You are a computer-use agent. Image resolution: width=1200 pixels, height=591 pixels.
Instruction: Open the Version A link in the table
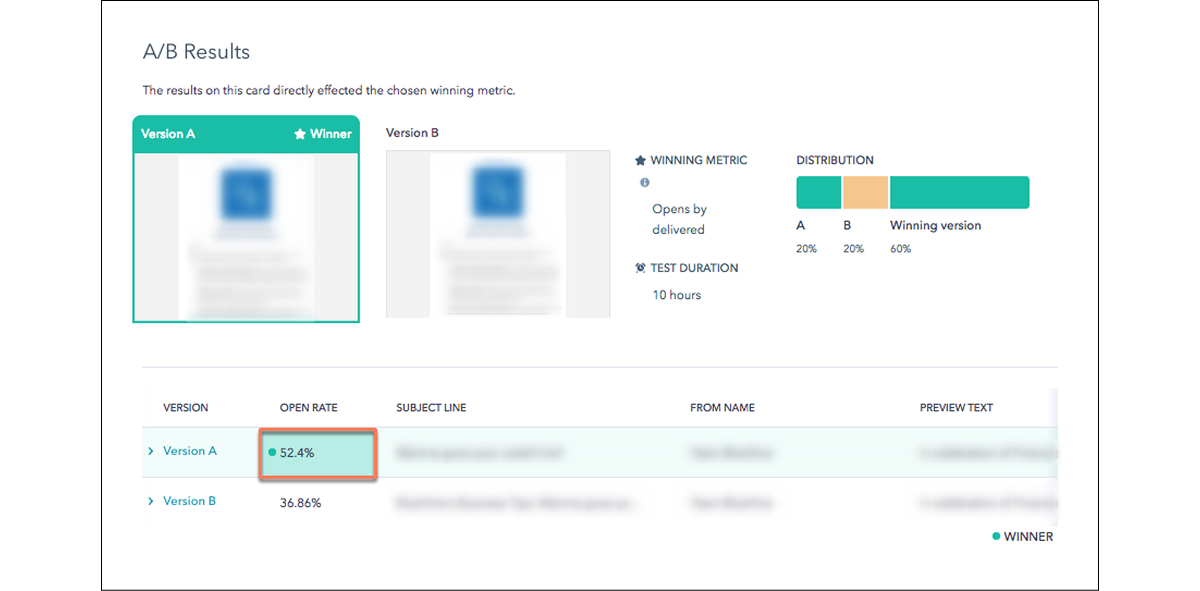click(190, 451)
